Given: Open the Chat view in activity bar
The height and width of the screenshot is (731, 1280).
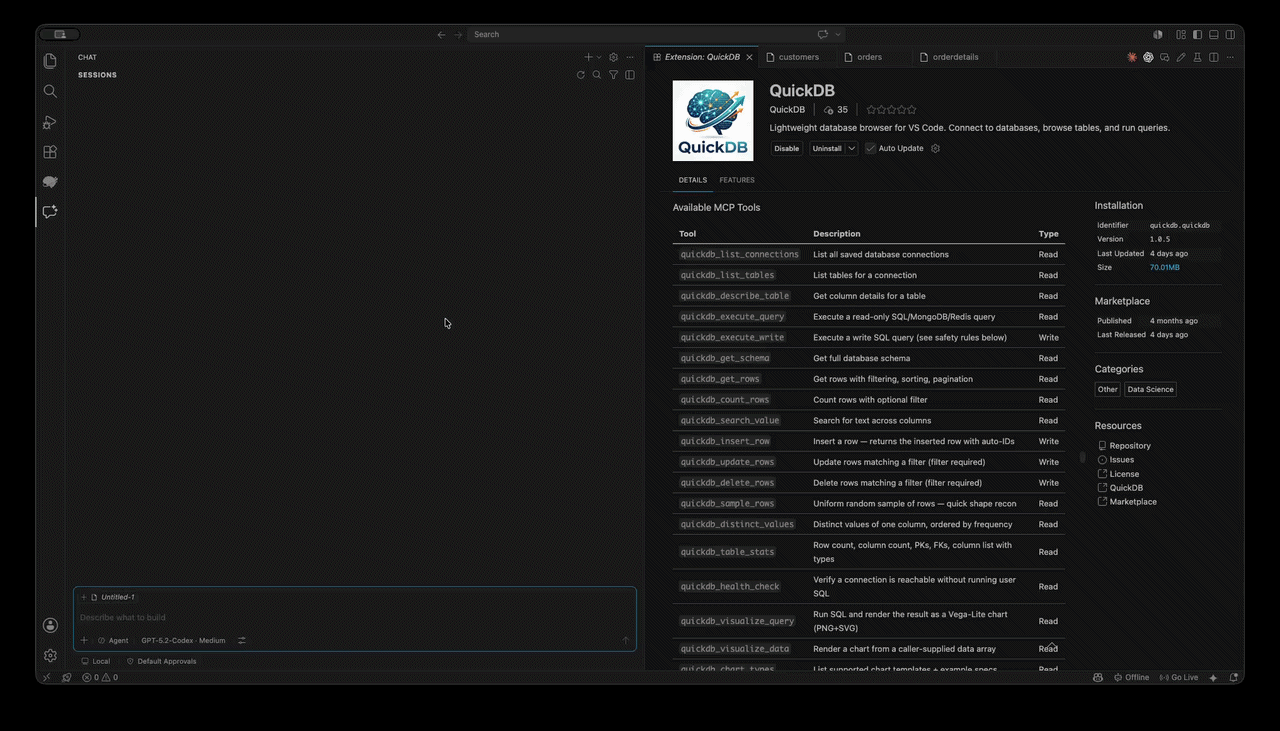Looking at the screenshot, I should (x=50, y=212).
